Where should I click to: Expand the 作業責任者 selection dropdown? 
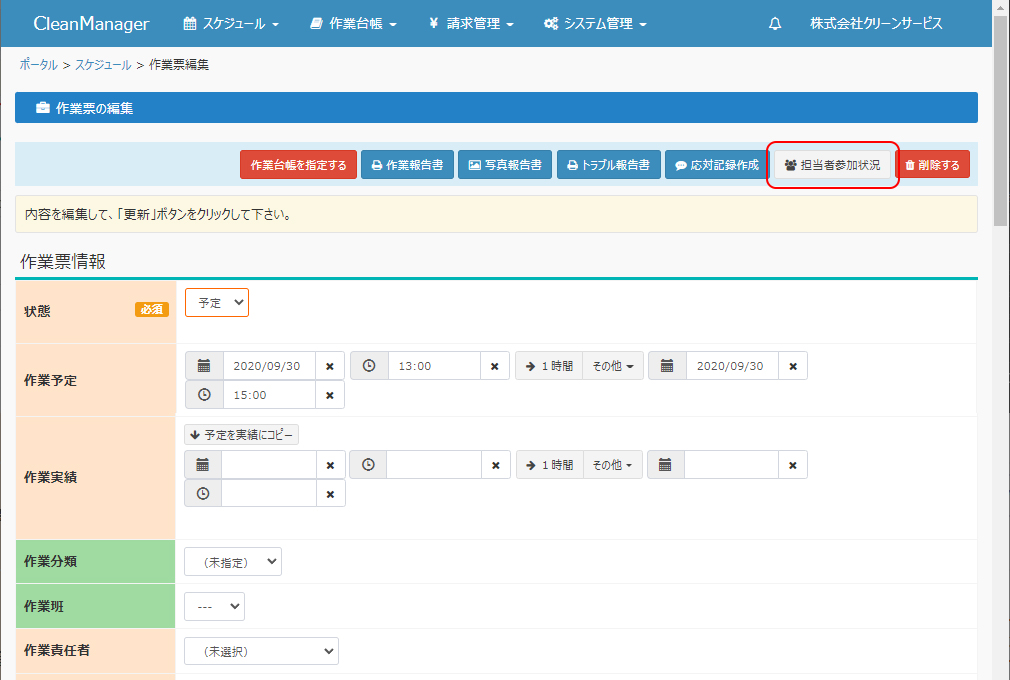pos(261,651)
